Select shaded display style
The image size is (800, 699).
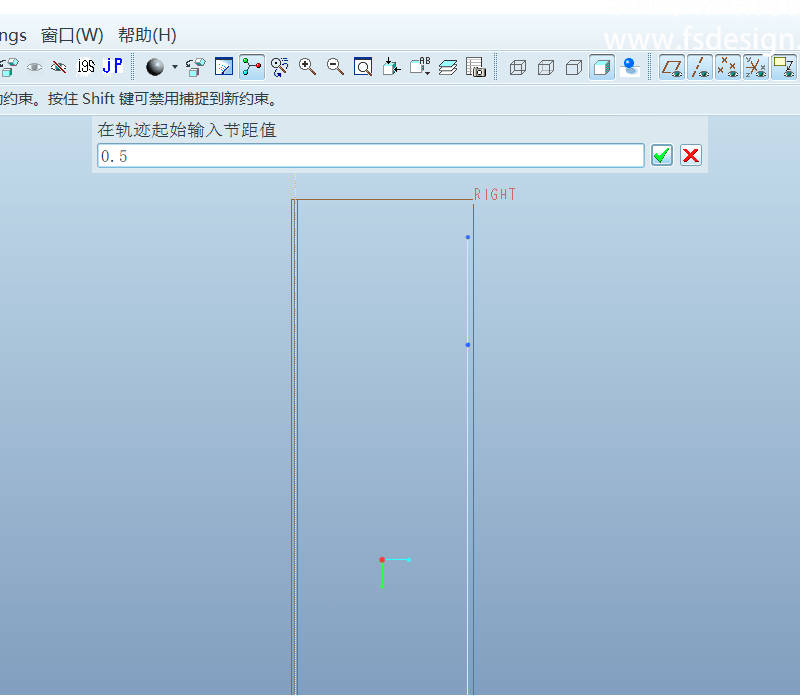[x=602, y=67]
